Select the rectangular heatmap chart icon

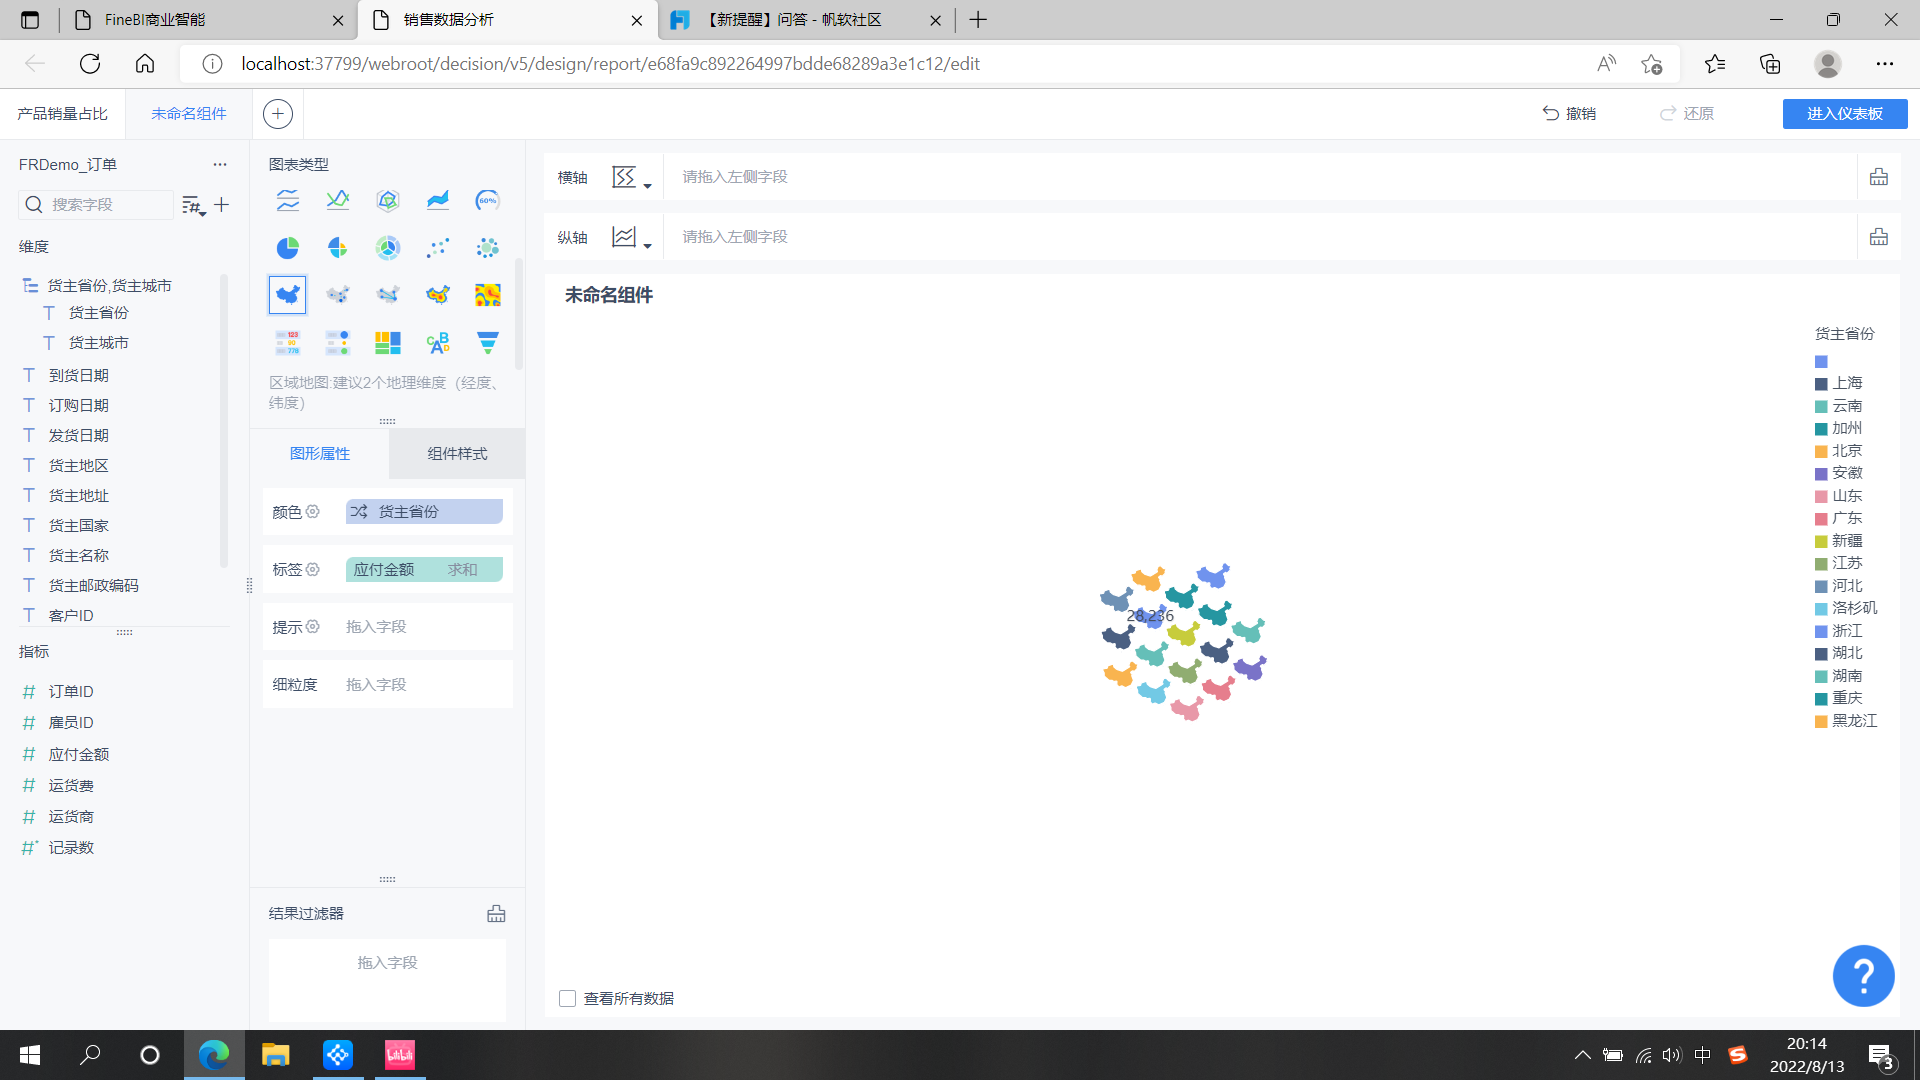[488, 295]
